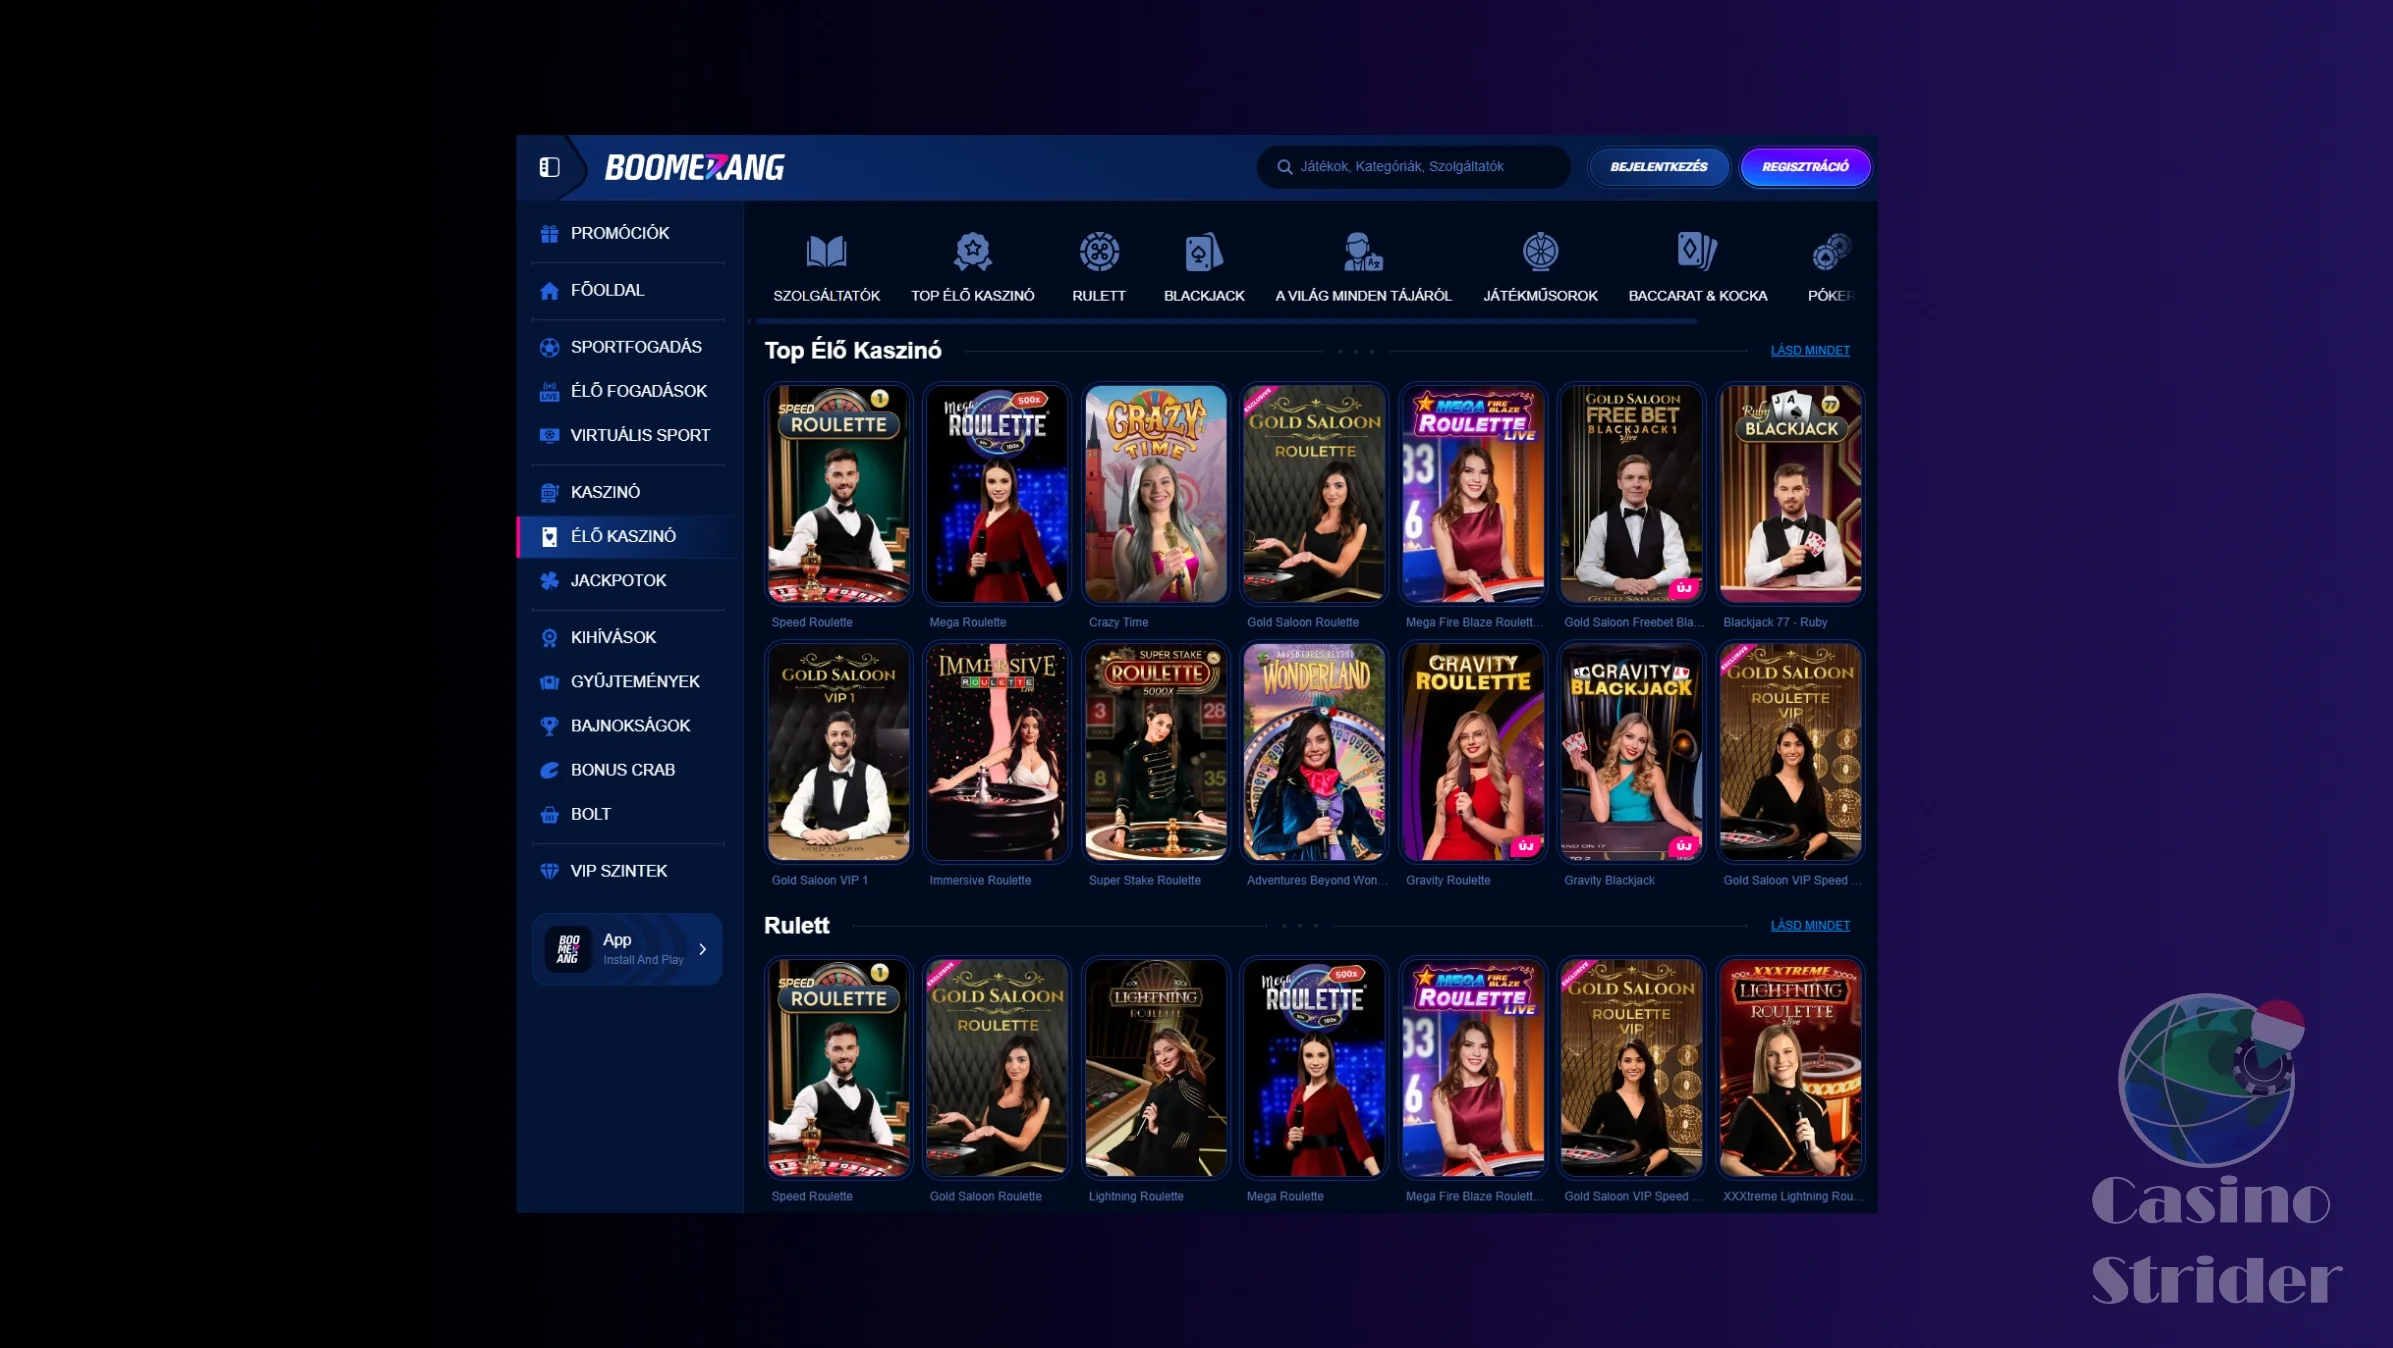Select Baccarat & Kocka category label
2393x1348 pixels.
1697,296
